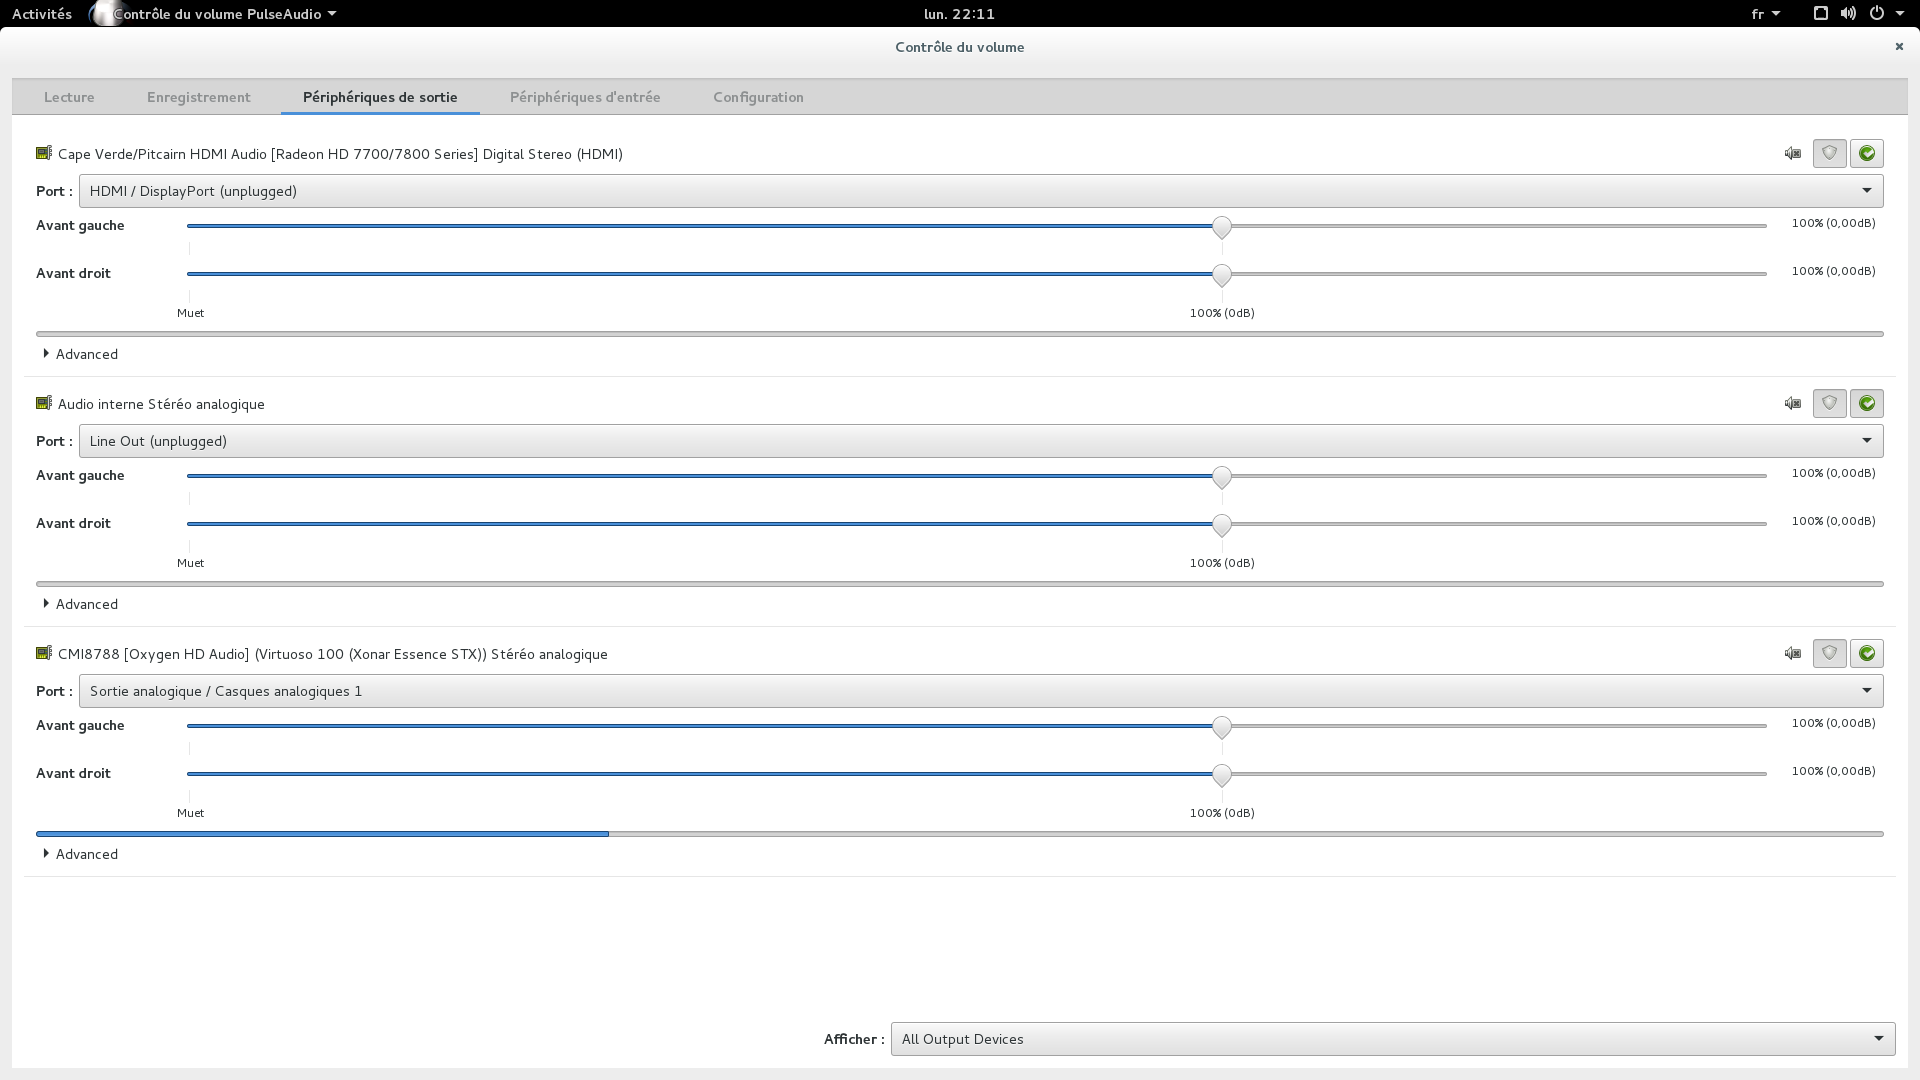Open the HDMI / DisplayPort port dropdown
The height and width of the screenshot is (1080, 1920).
coord(980,191)
